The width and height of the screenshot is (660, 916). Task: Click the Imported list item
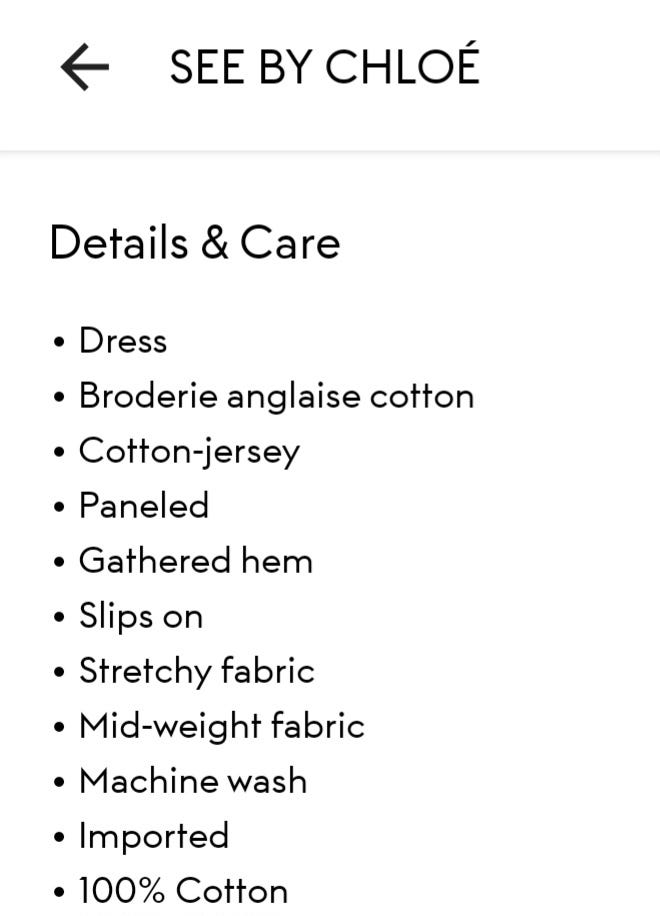click(154, 836)
